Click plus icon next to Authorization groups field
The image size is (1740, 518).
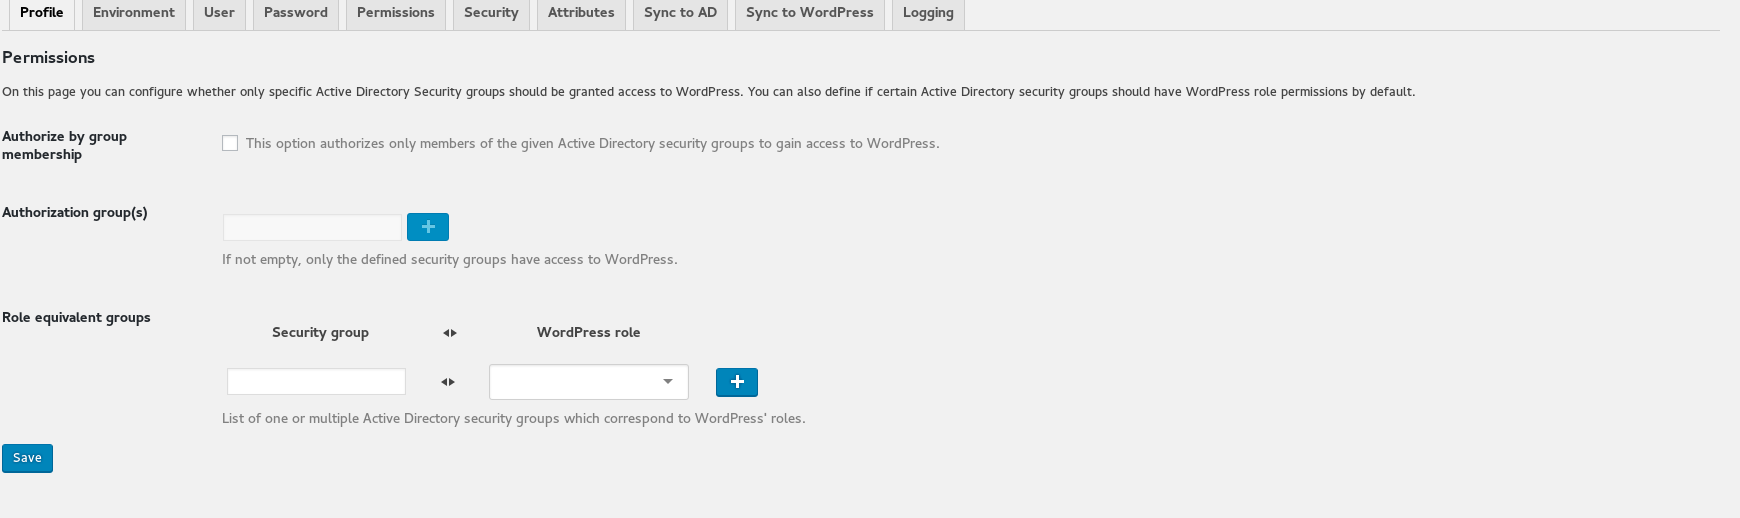point(428,227)
